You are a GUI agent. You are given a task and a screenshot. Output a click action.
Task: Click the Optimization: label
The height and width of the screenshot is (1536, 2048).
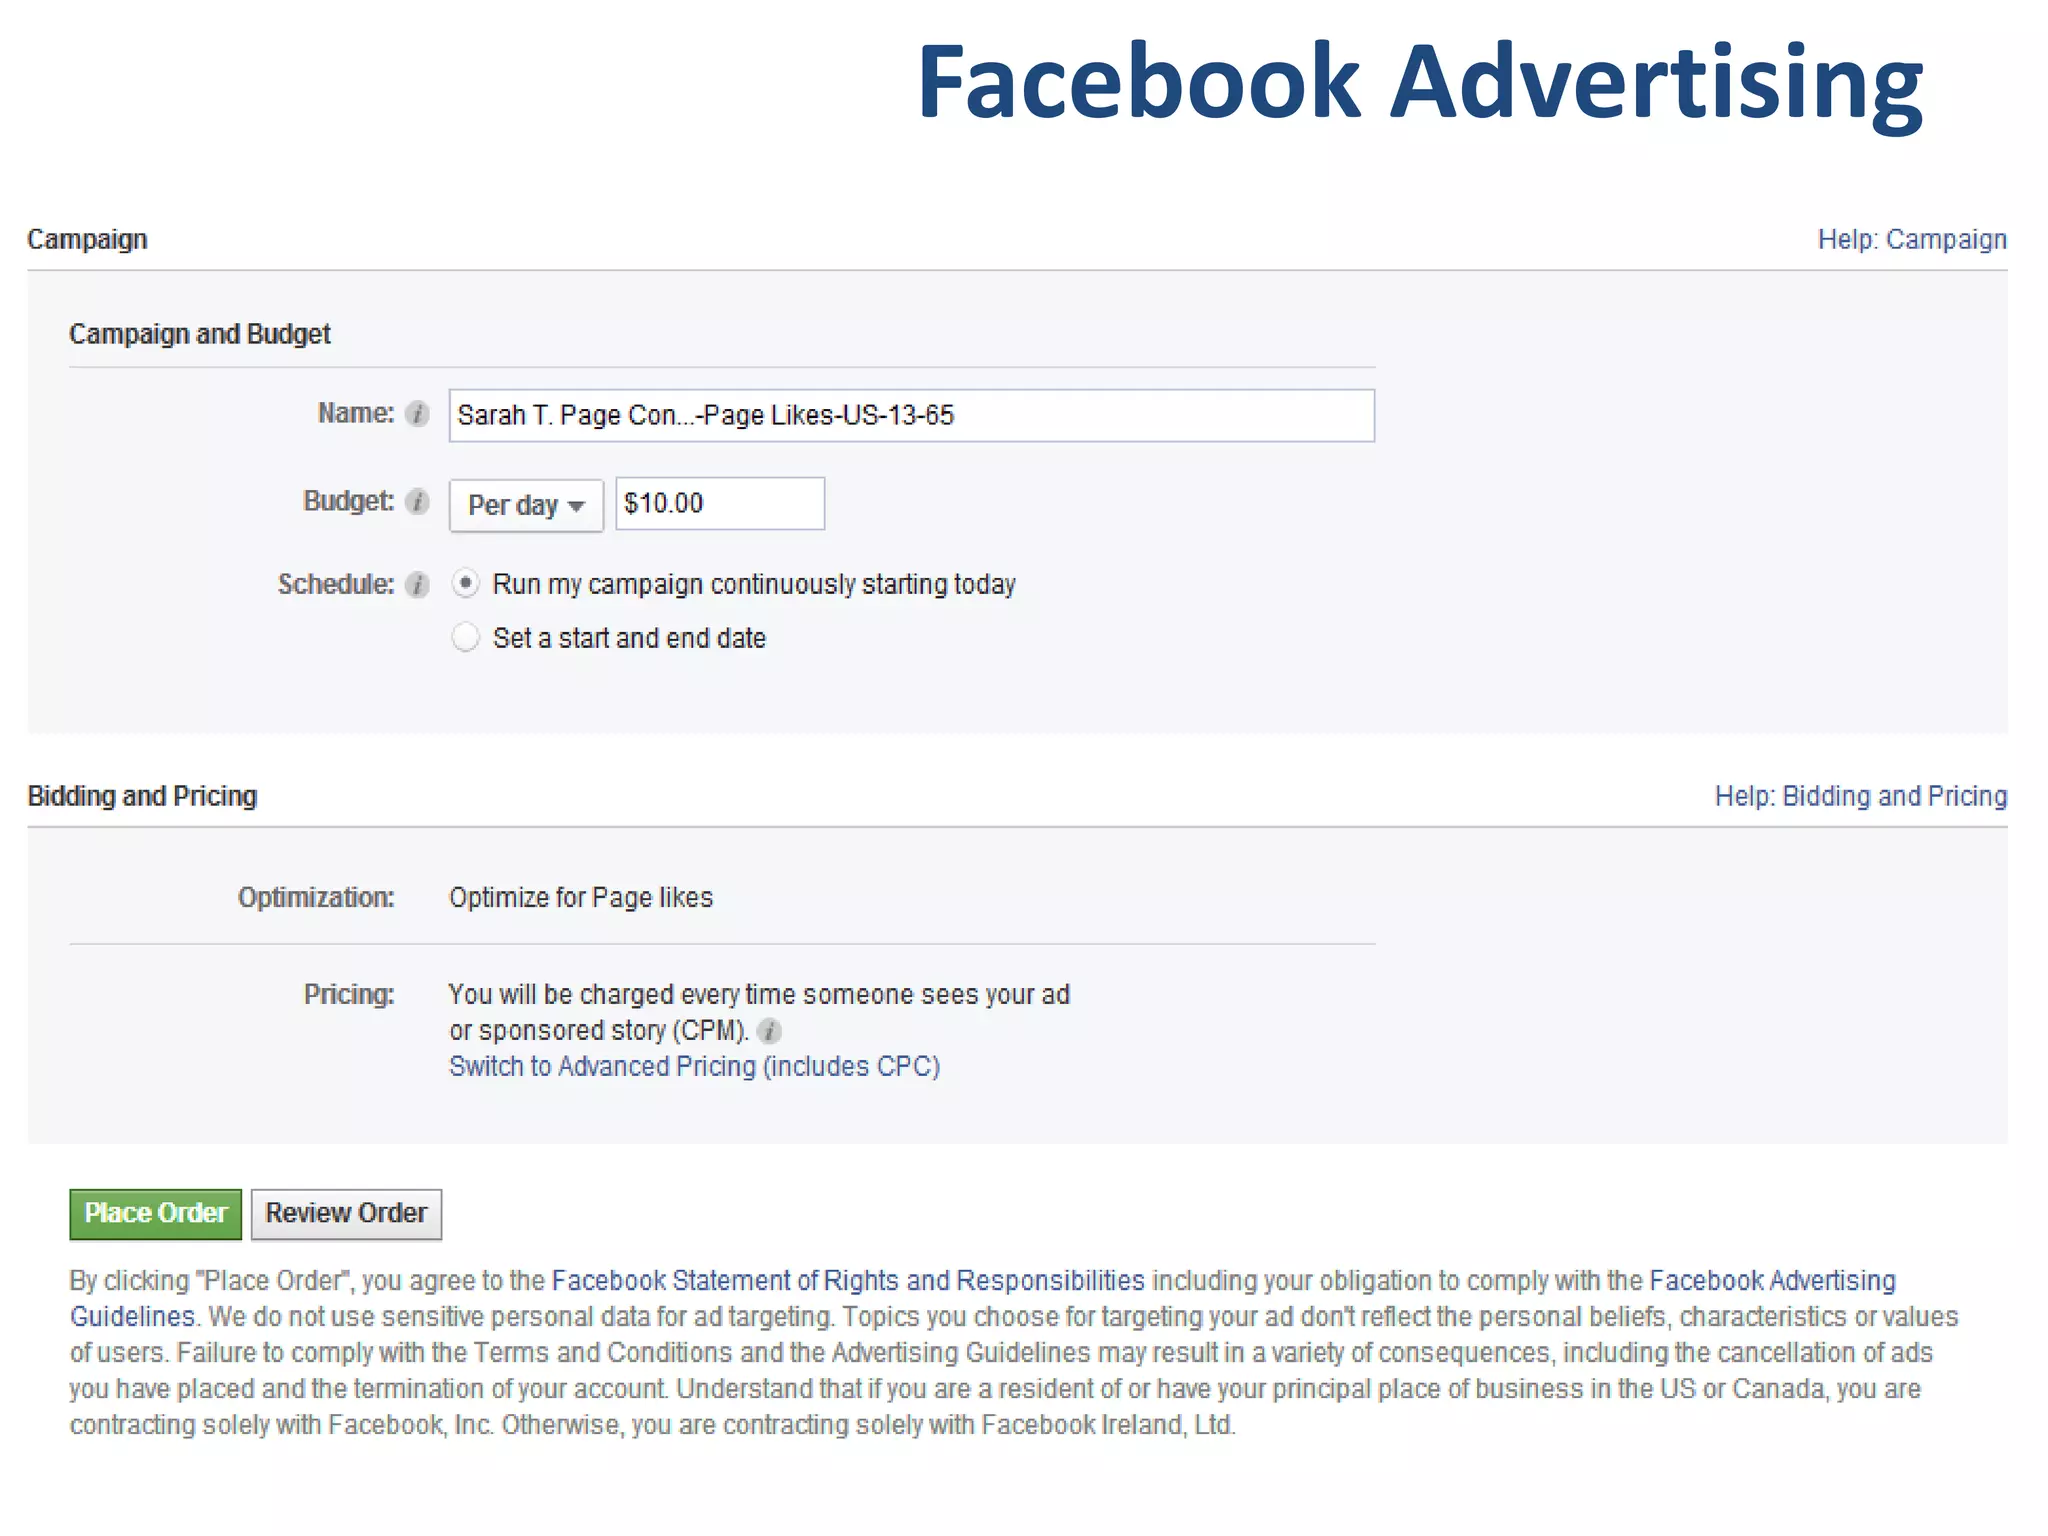point(316,898)
